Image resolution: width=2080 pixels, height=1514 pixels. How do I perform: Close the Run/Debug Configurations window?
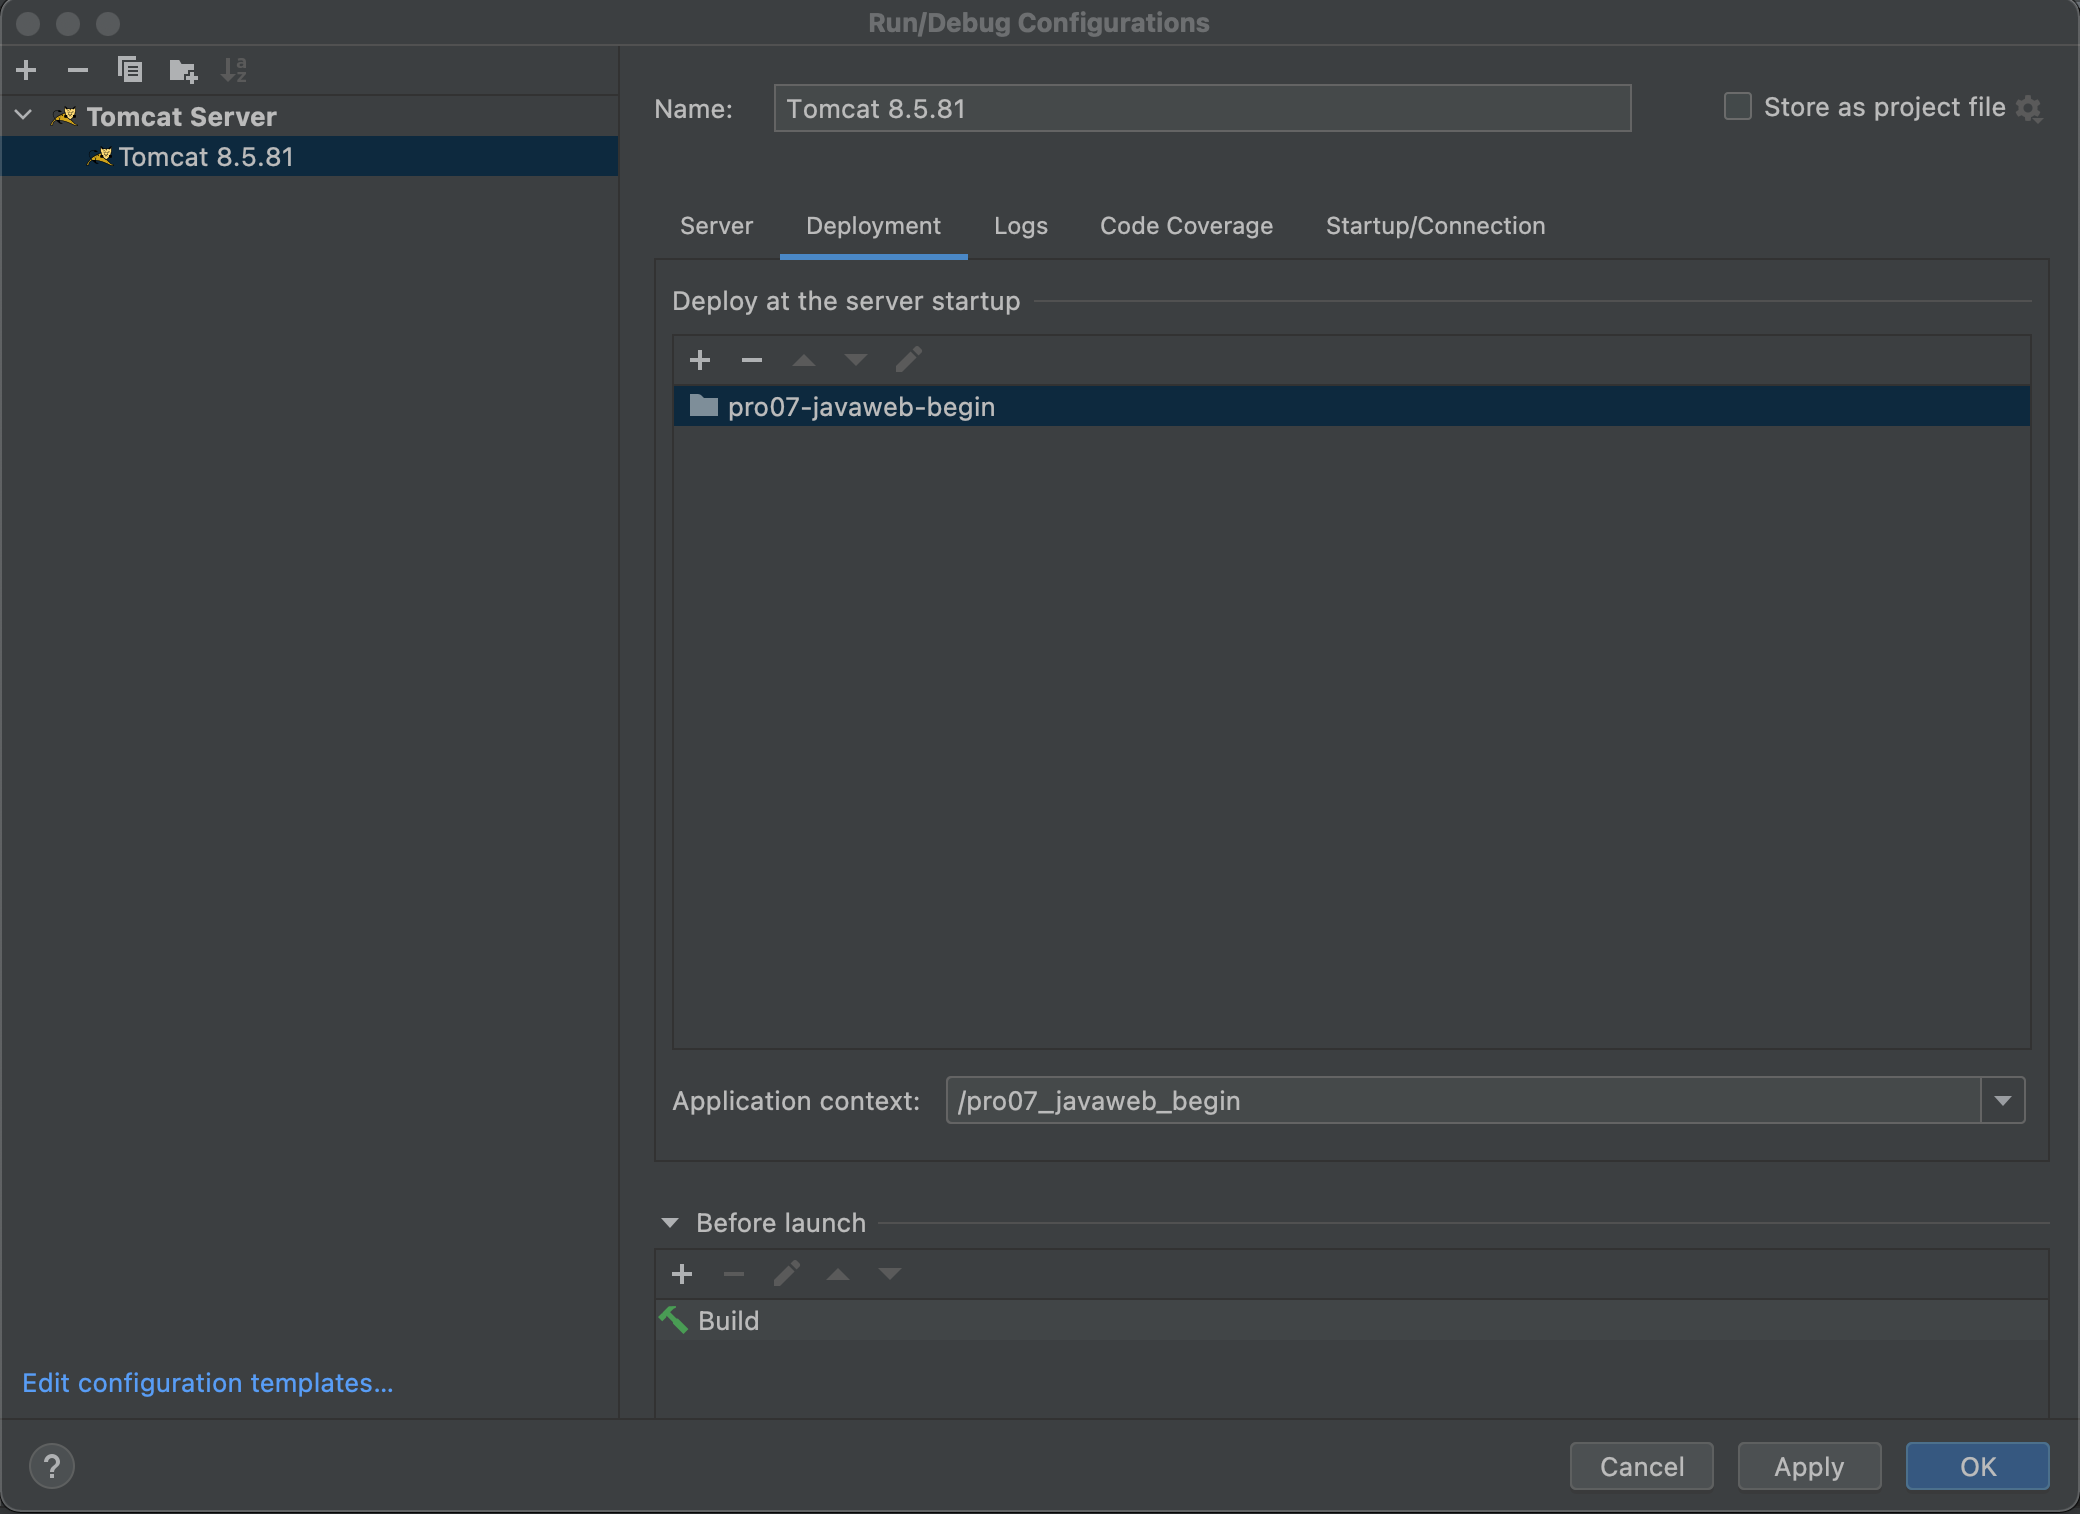point(28,23)
